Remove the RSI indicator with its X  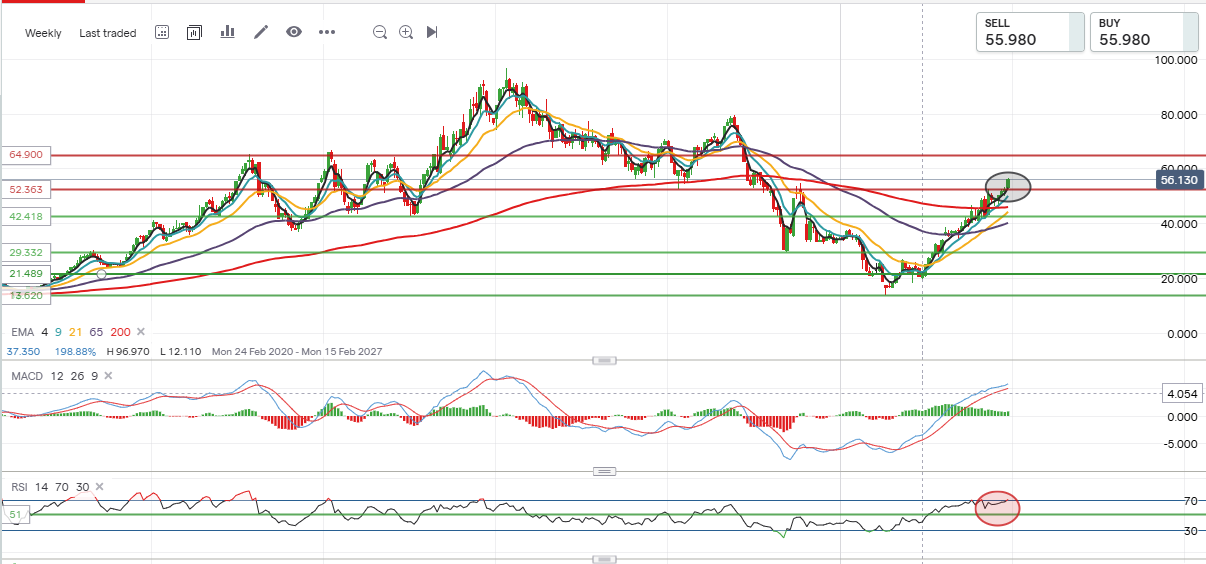98,487
